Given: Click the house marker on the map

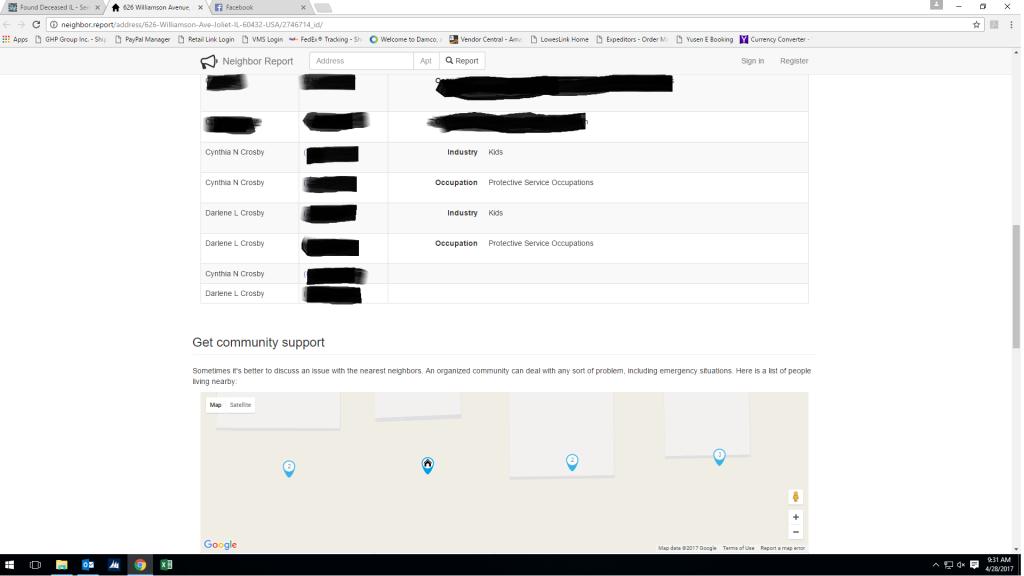Looking at the screenshot, I should tap(428, 464).
